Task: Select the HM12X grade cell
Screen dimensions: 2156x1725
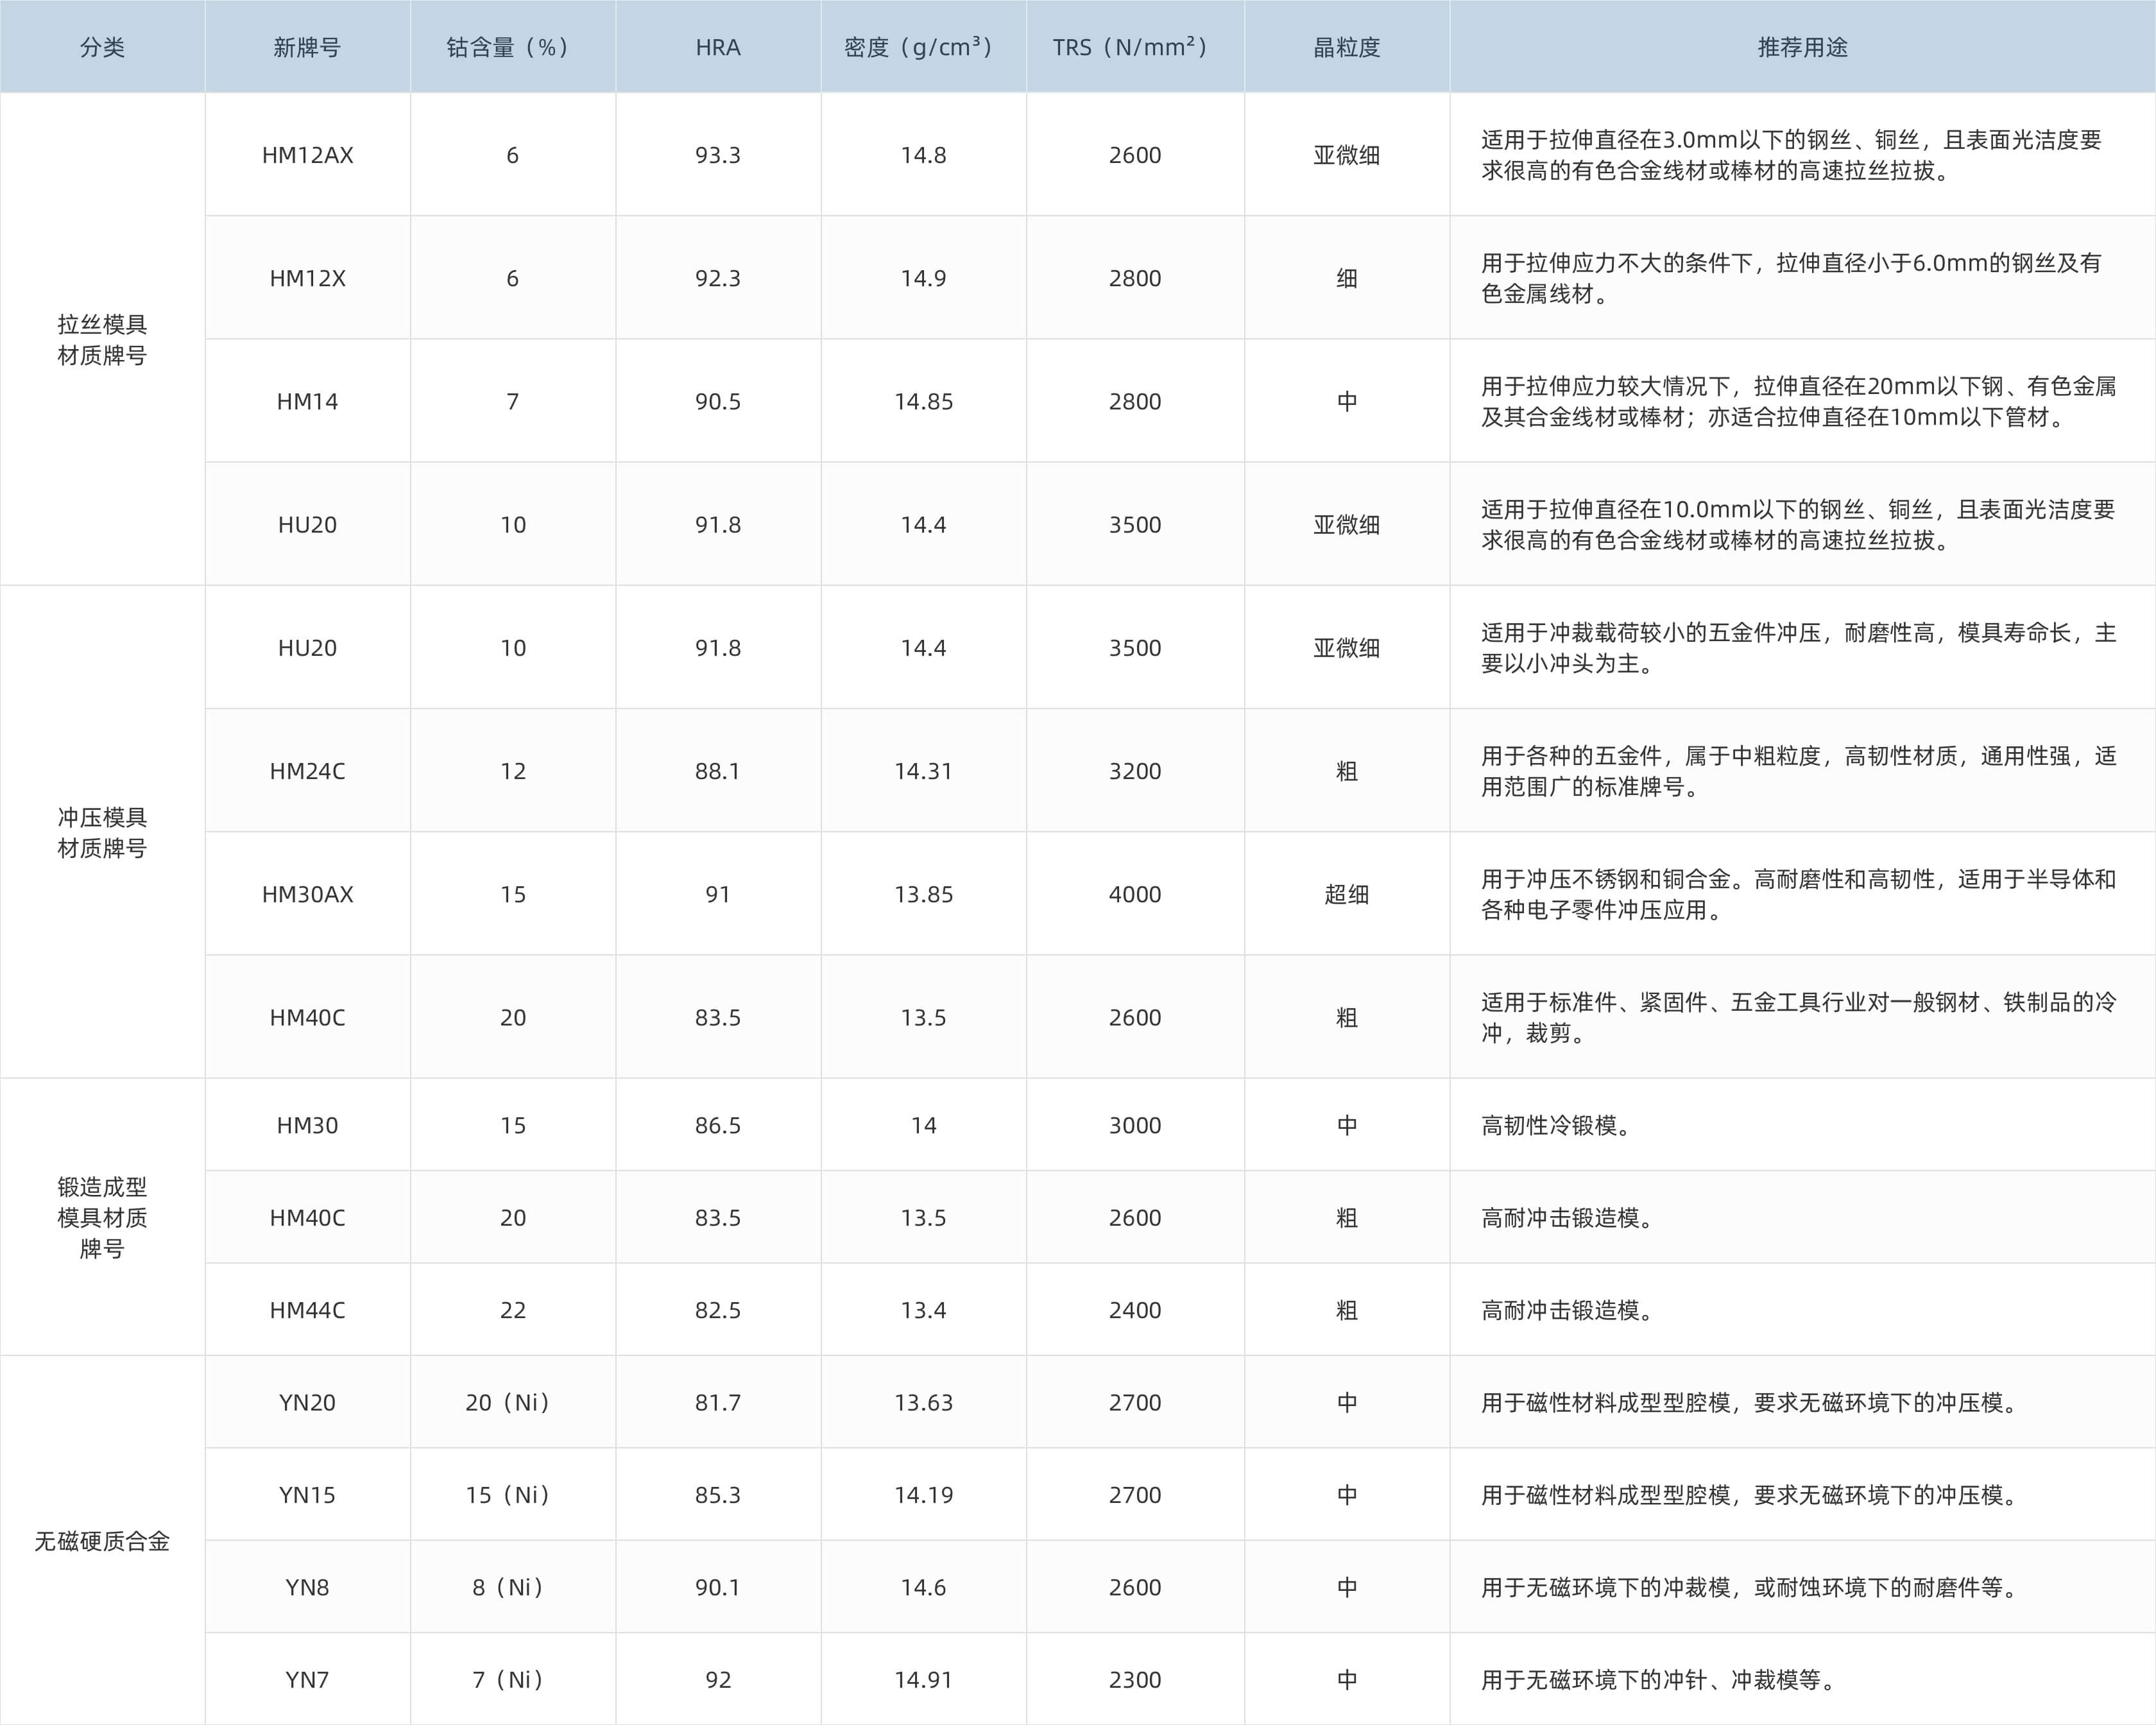Action: click(307, 278)
